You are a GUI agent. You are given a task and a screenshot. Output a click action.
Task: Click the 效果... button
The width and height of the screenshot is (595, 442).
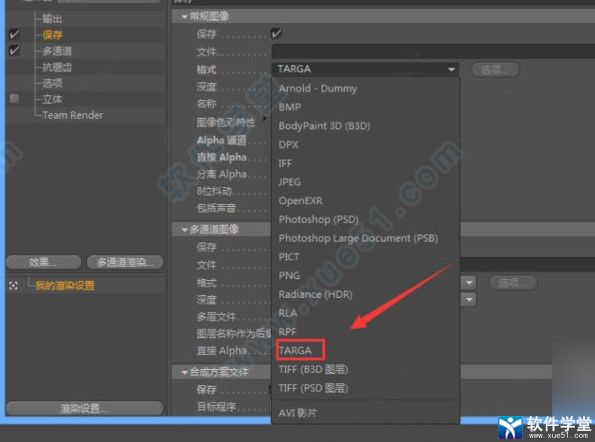[44, 262]
